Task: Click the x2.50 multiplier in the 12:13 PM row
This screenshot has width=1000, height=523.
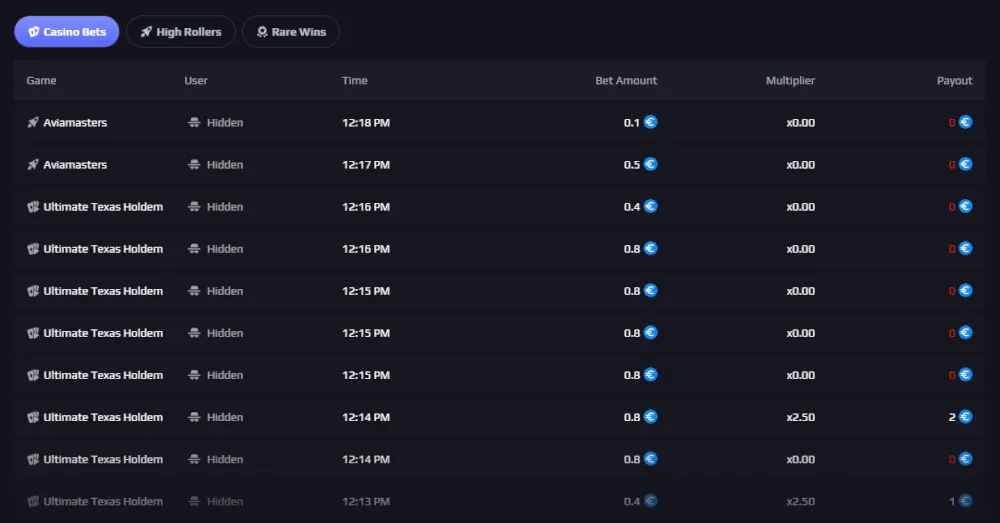Action: [800, 501]
